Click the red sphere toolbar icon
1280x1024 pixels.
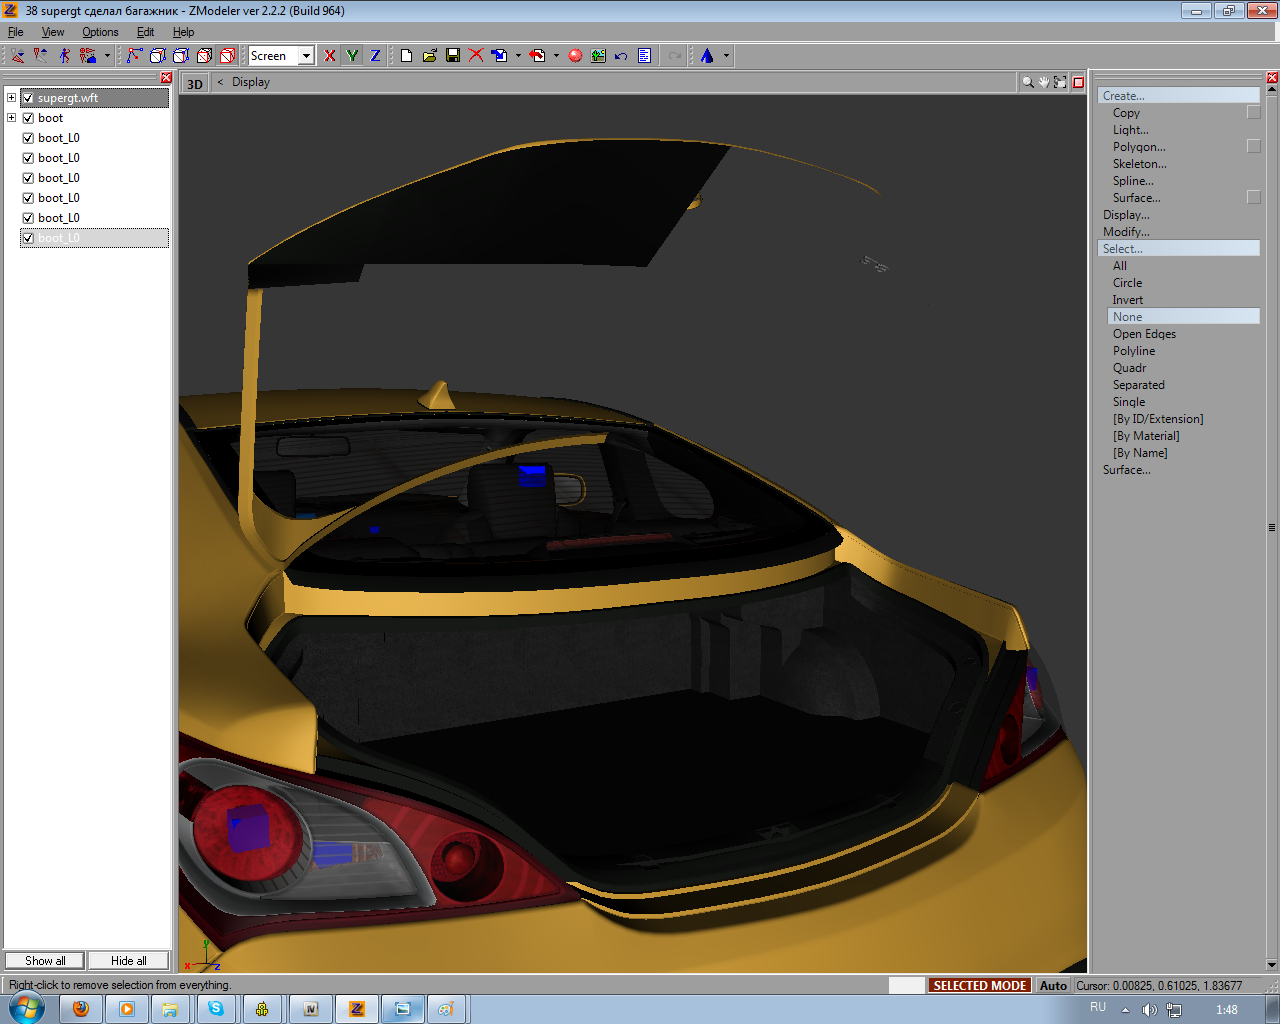click(x=575, y=56)
